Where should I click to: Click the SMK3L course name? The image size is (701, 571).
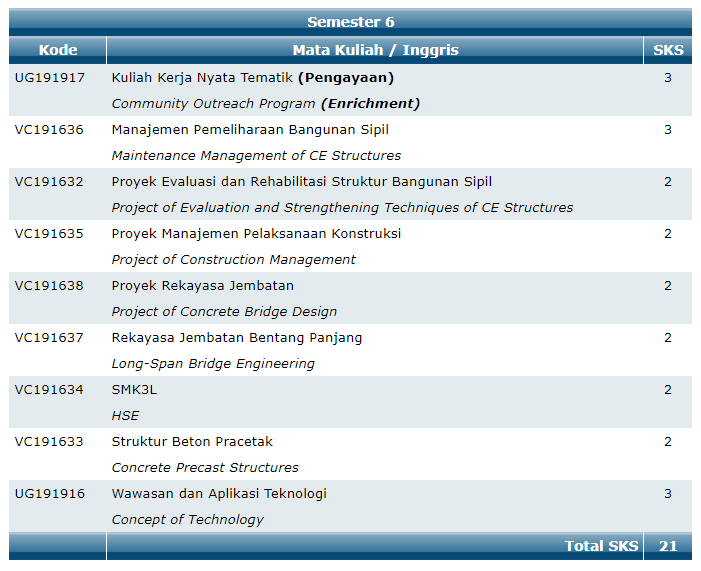[x=134, y=390]
